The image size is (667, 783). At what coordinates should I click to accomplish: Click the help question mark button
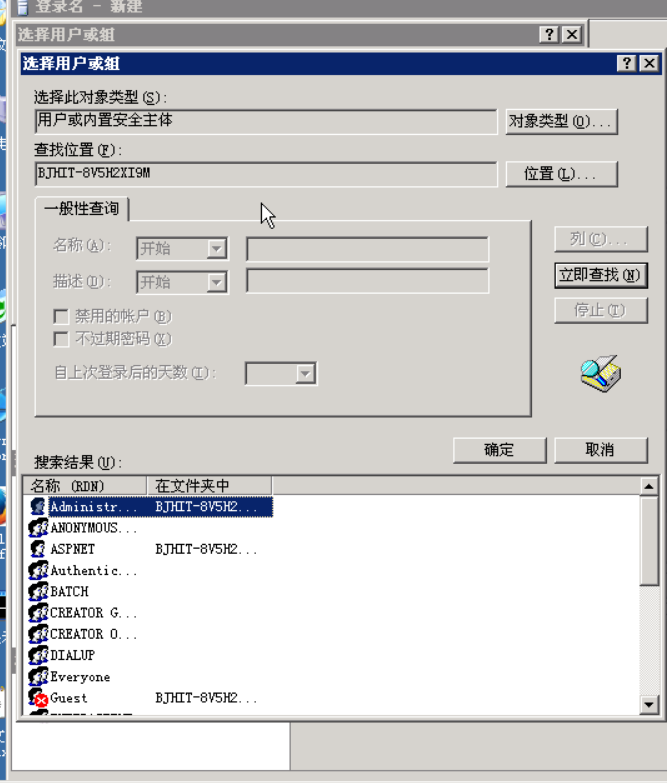pos(627,63)
